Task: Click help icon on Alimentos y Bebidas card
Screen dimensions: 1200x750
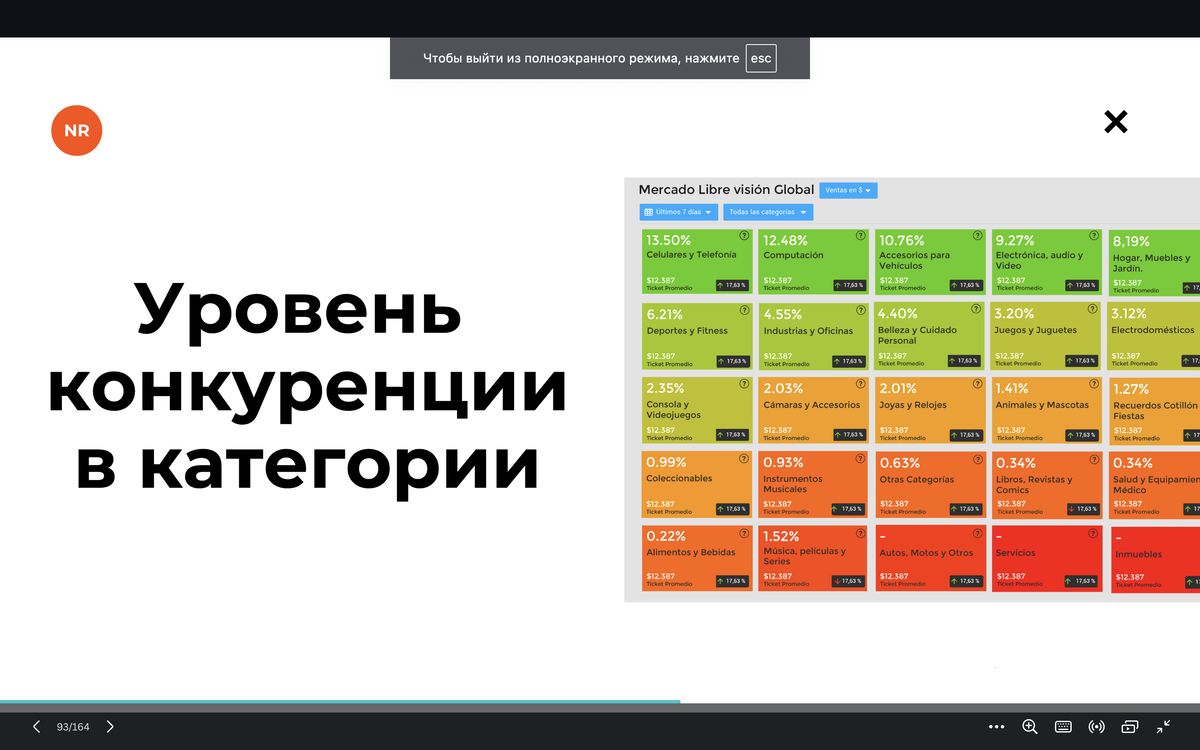Action: (744, 532)
